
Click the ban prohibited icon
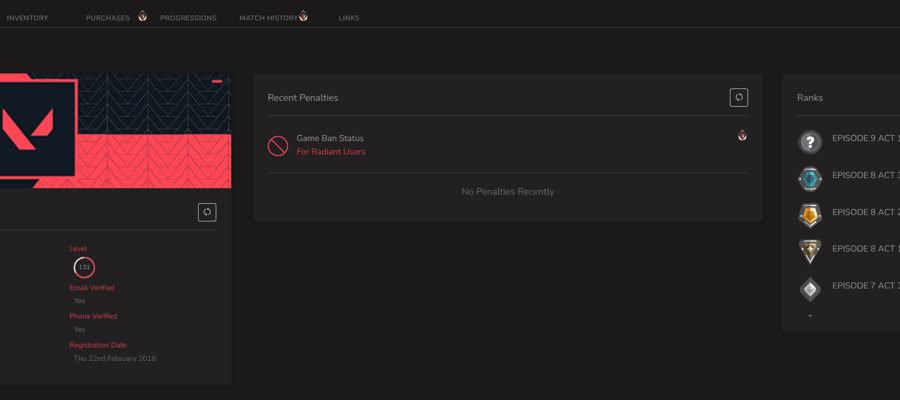coord(278,145)
